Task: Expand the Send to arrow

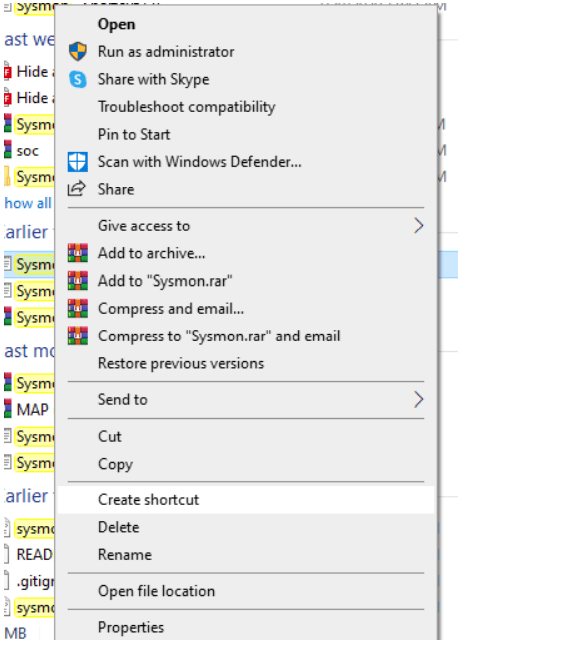Action: (x=418, y=400)
